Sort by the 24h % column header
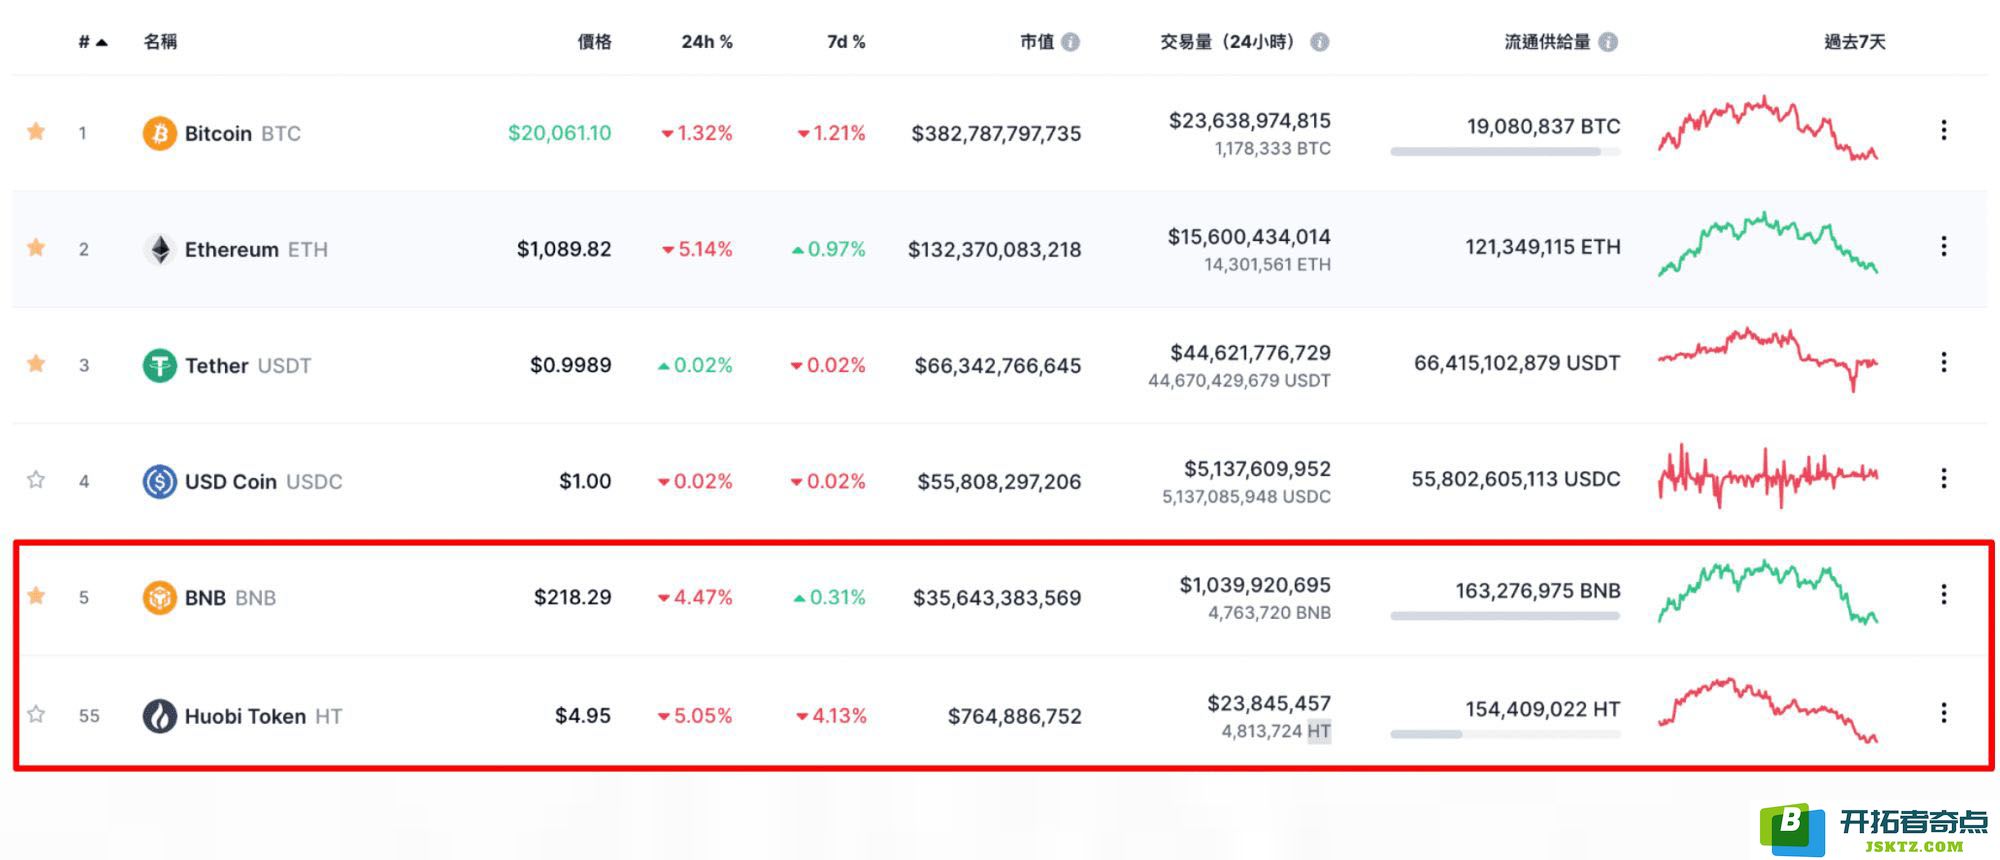 click(707, 42)
